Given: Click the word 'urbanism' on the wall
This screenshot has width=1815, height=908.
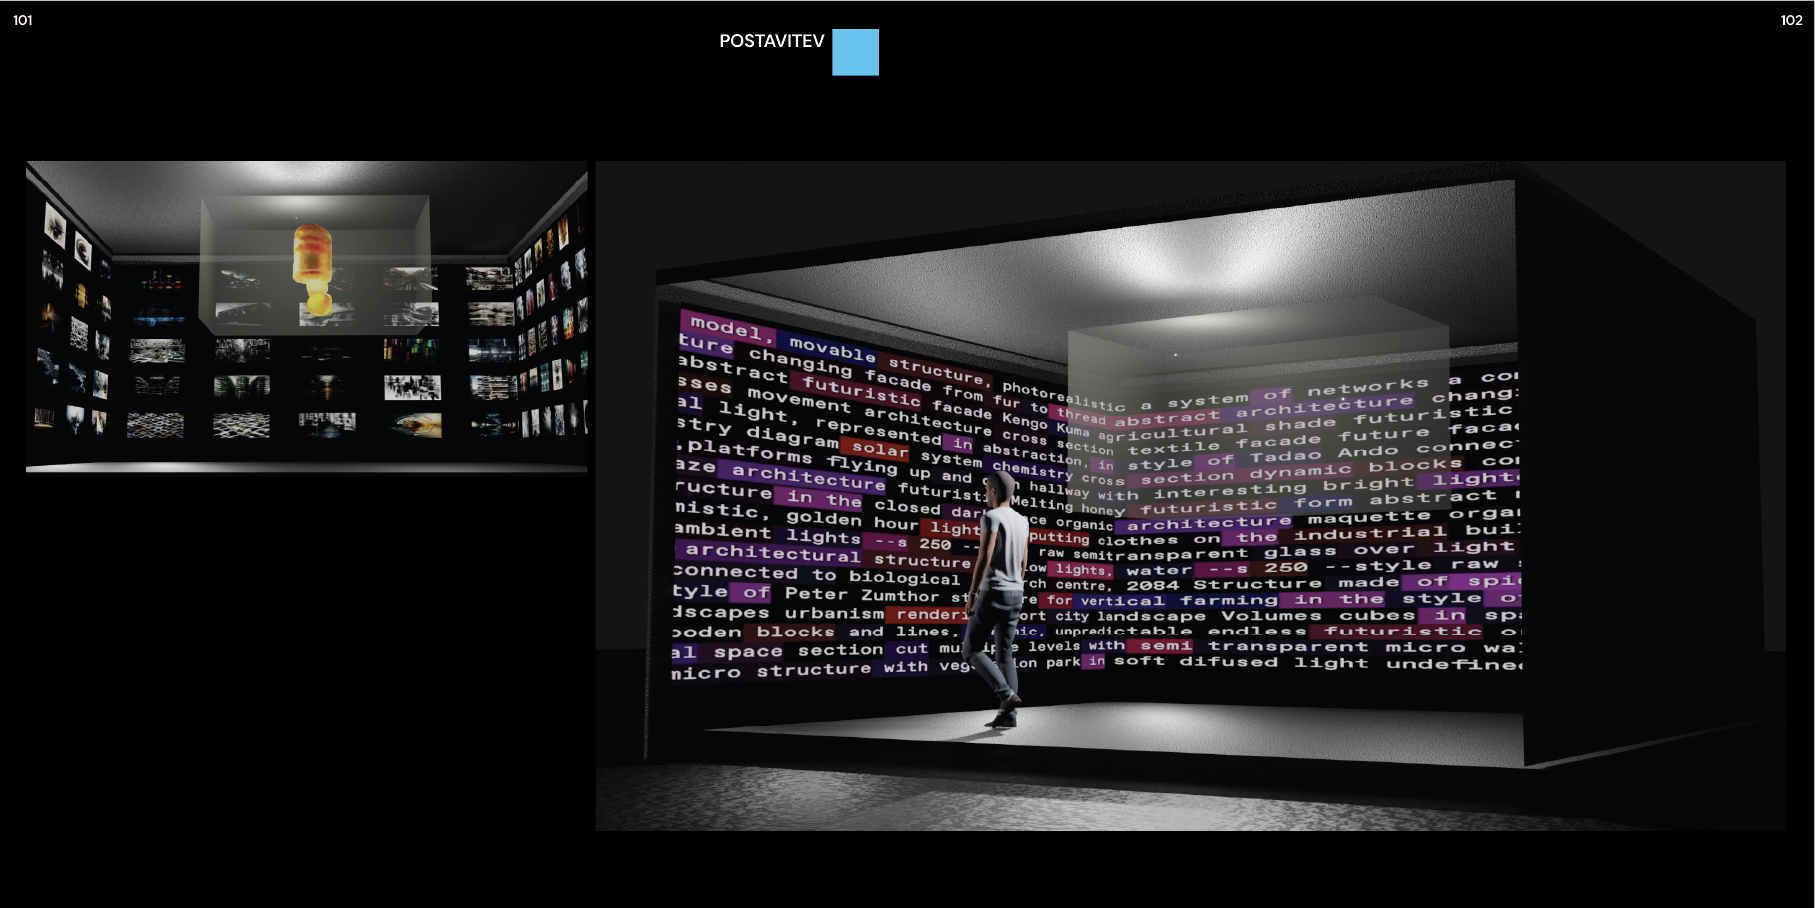Looking at the screenshot, I should pos(834,613).
